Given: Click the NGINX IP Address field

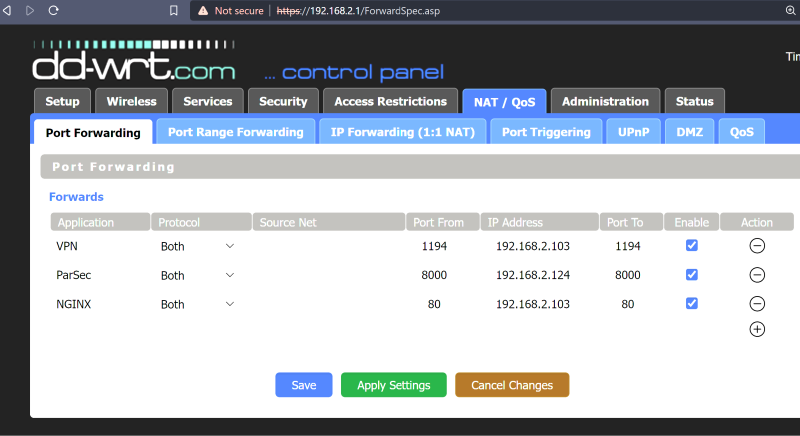Looking at the screenshot, I should tap(541, 304).
